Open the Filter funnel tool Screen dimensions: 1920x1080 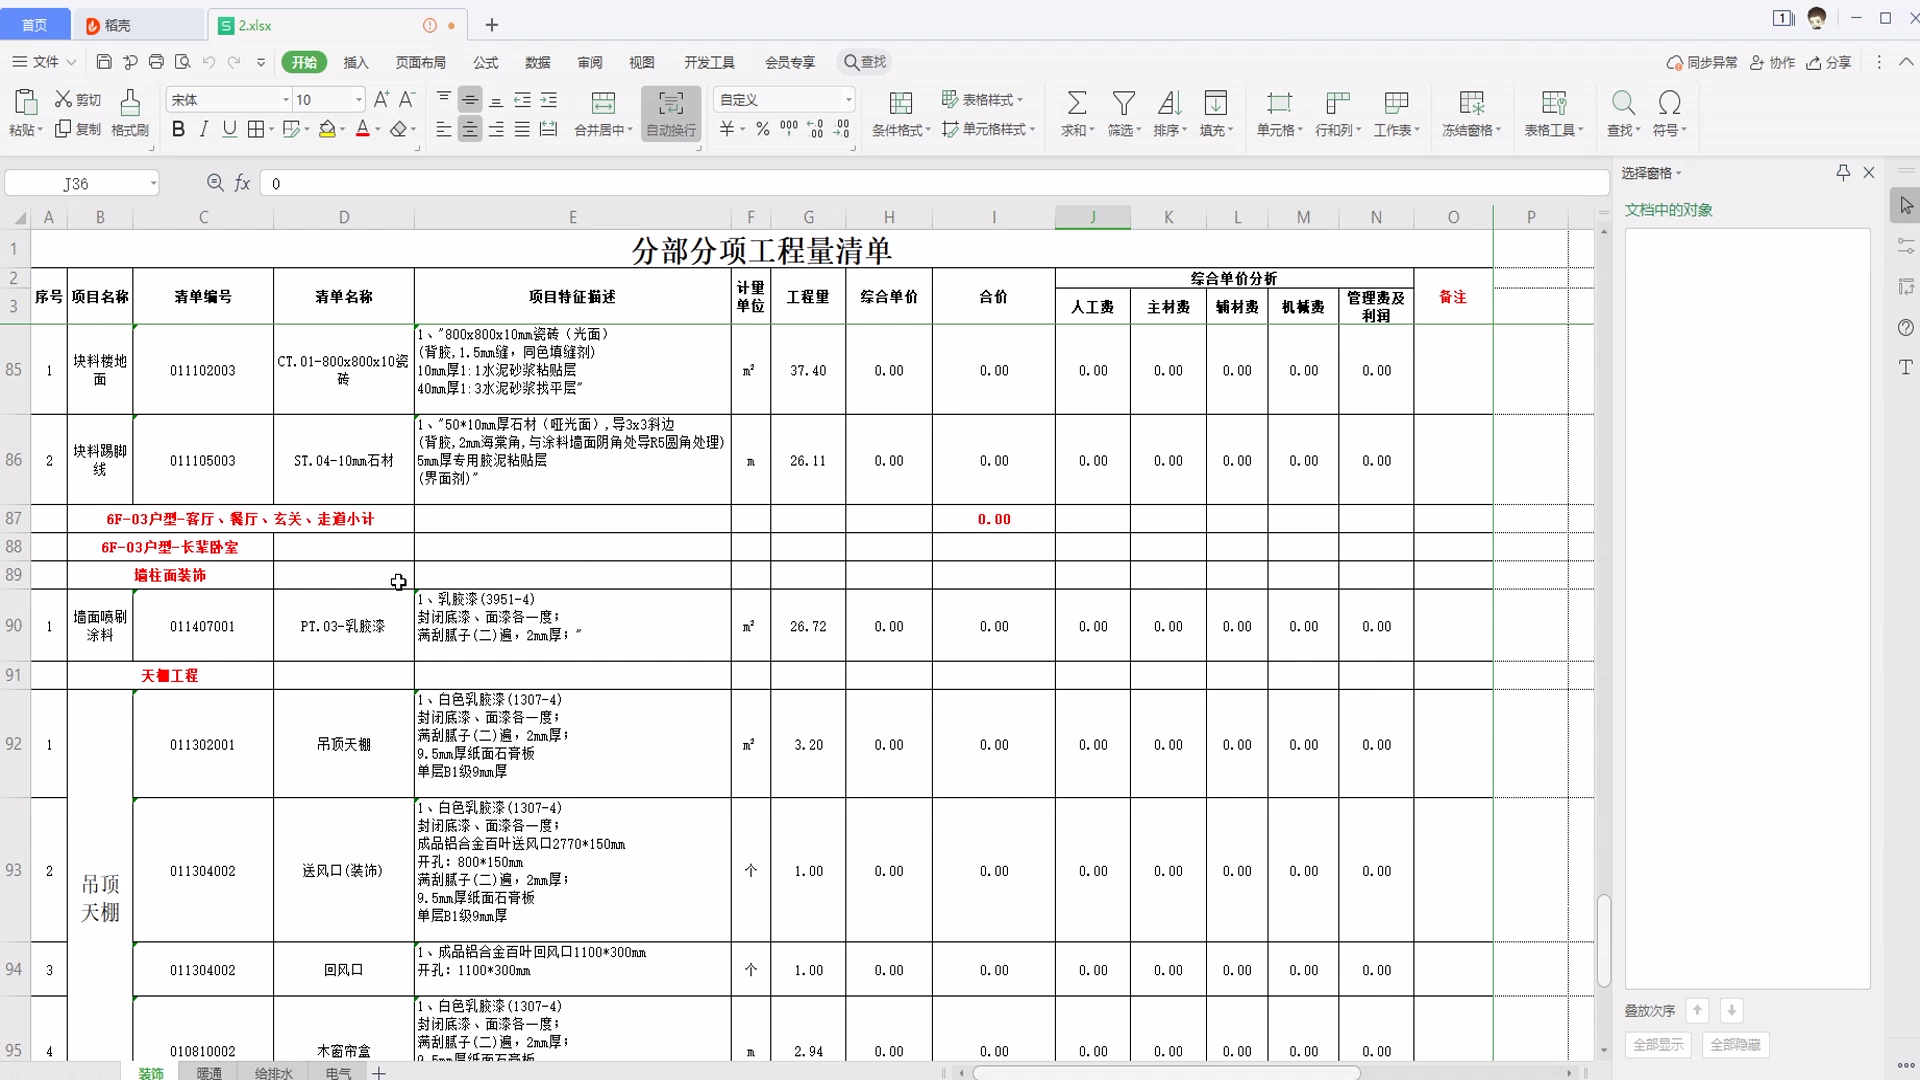click(x=1123, y=103)
